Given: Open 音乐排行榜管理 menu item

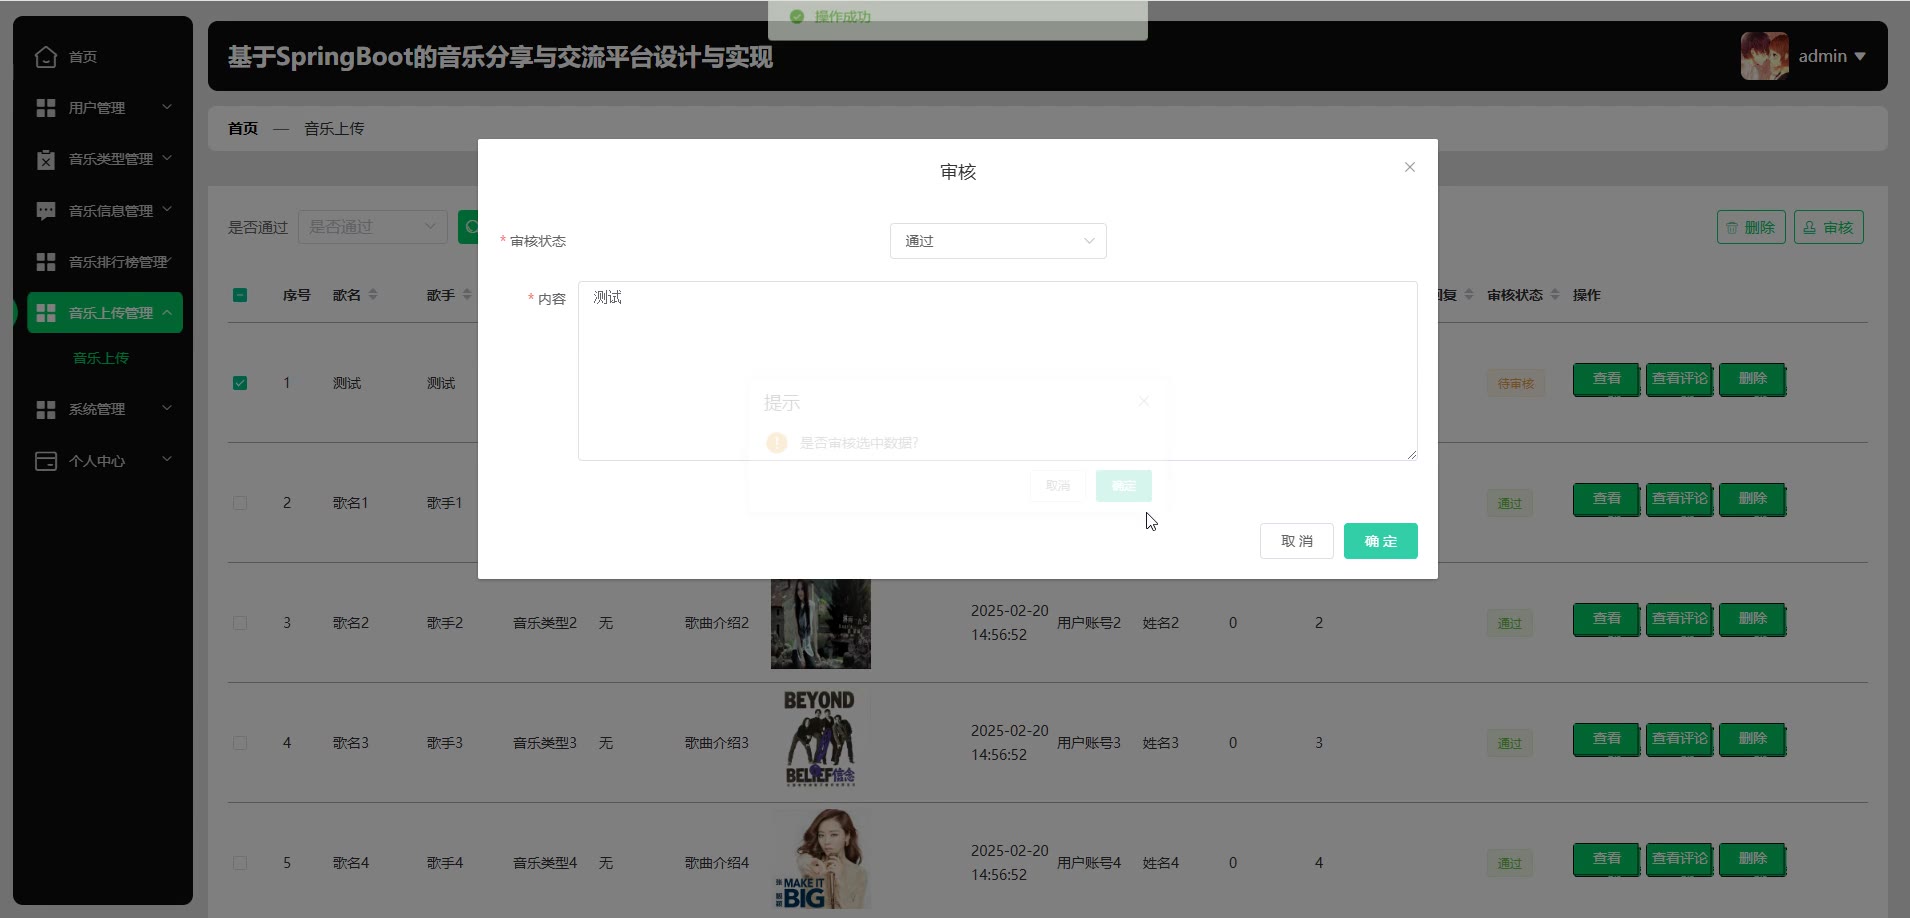Looking at the screenshot, I should 103,262.
